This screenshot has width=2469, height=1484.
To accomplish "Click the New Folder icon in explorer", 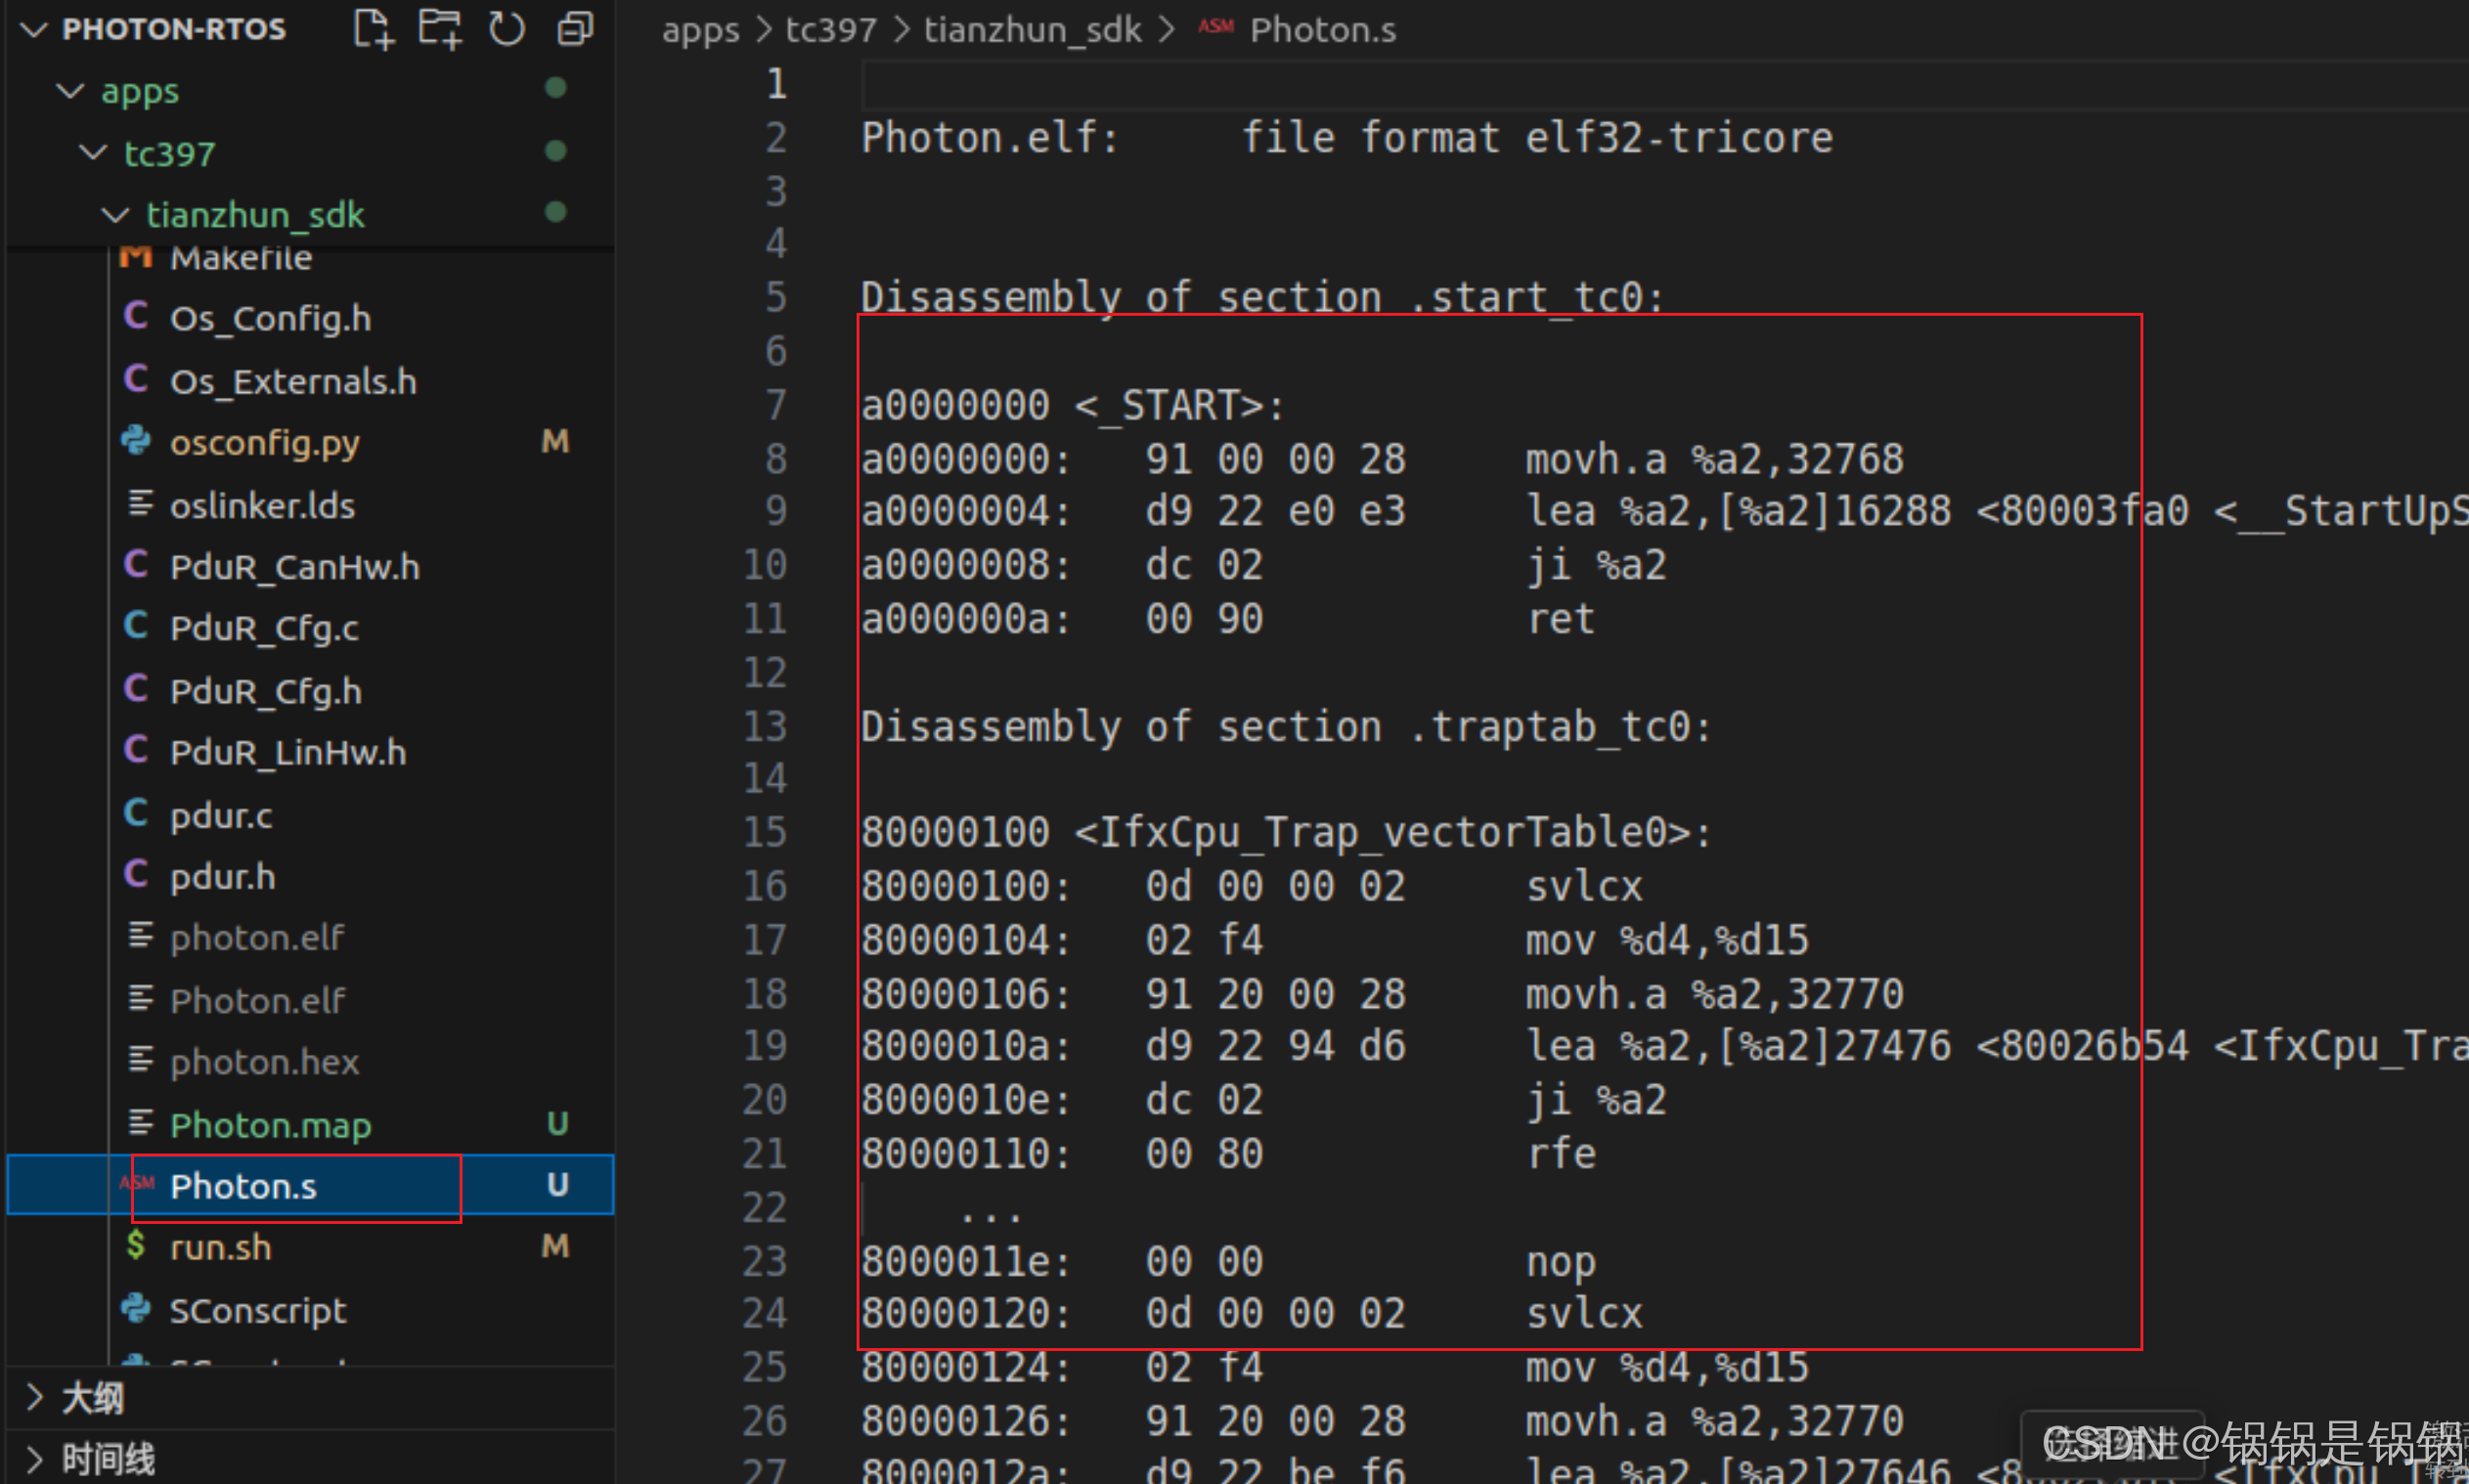I will pos(440,29).
